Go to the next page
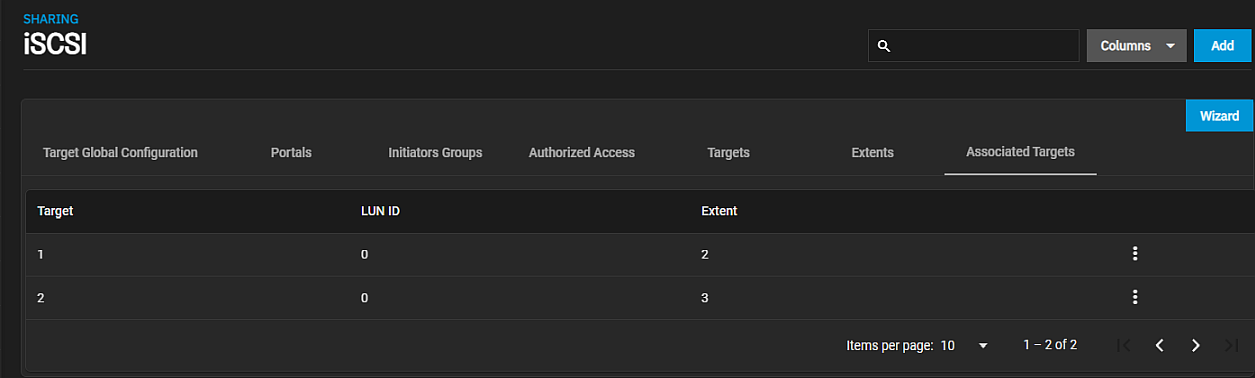Image resolution: width=1255 pixels, height=378 pixels. pyautogui.click(x=1195, y=345)
